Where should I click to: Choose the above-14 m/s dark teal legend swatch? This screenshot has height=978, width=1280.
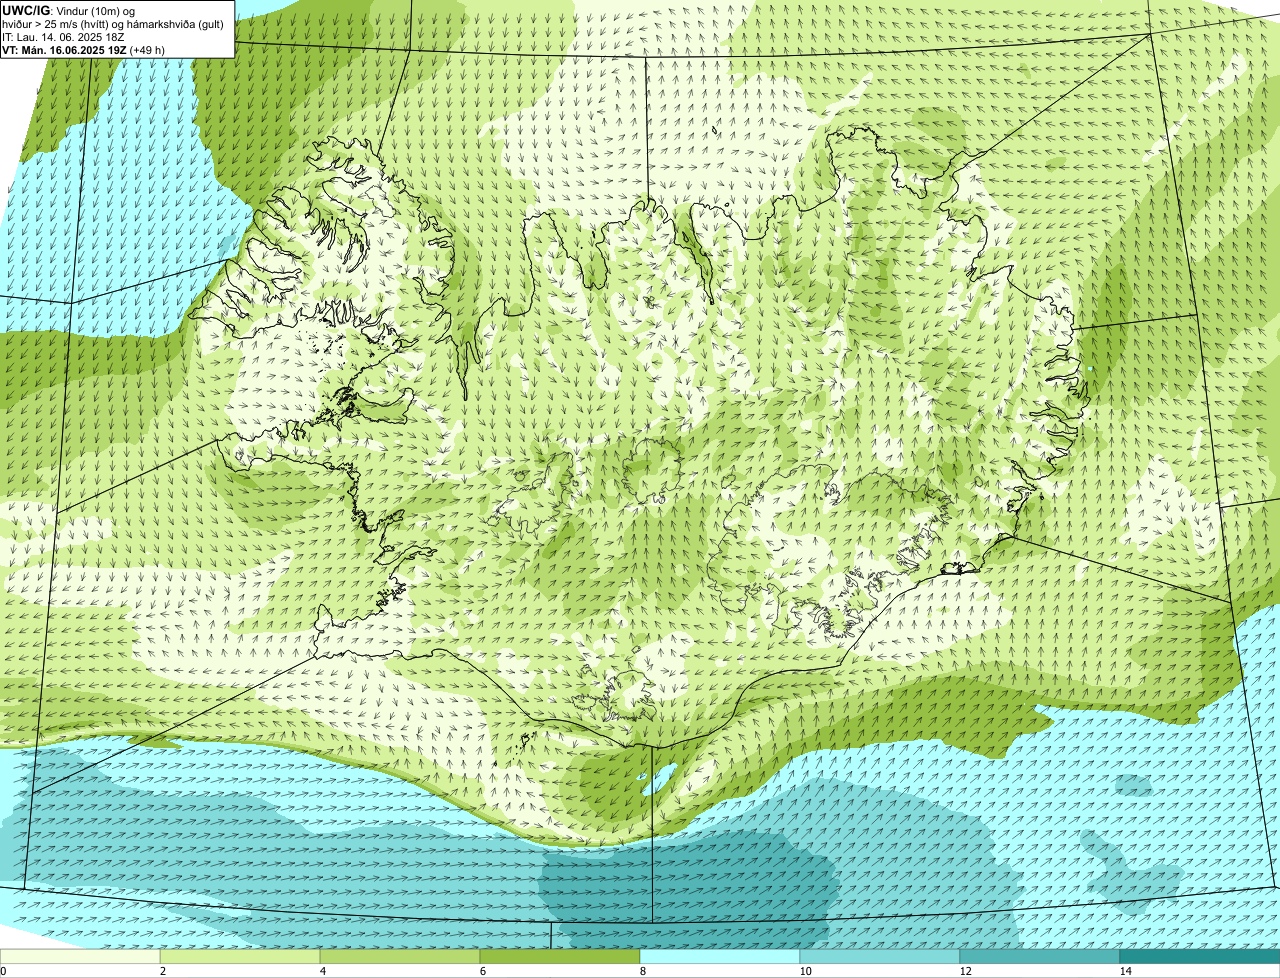pyautogui.click(x=1200, y=957)
